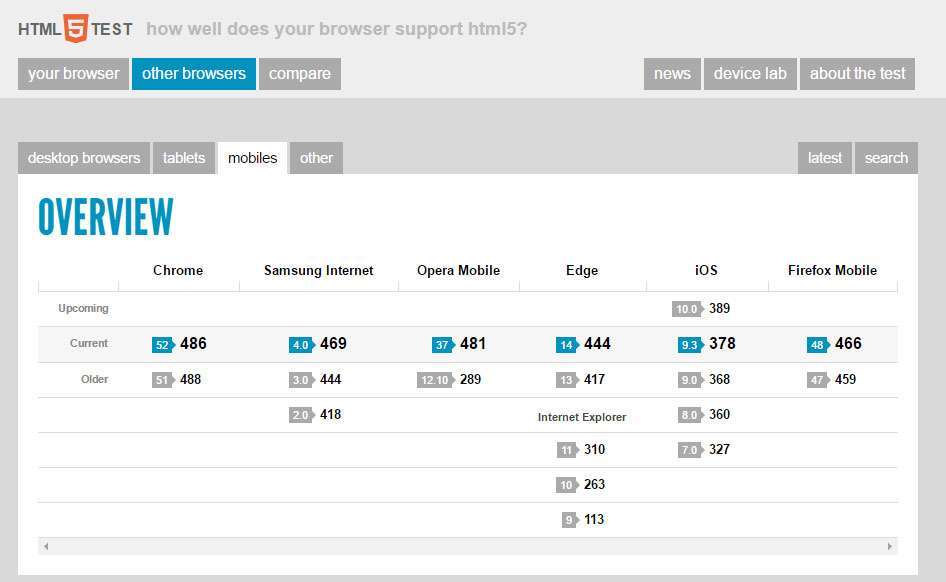
Task: Switch to the tablets tab
Action: (184, 158)
